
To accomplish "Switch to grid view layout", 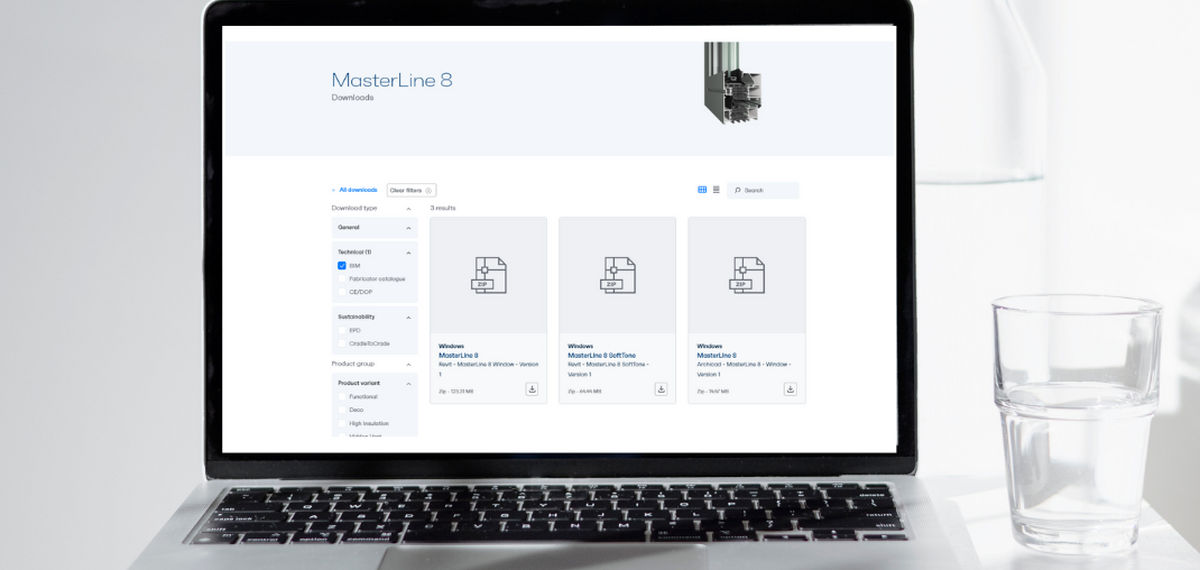I will pyautogui.click(x=702, y=190).
